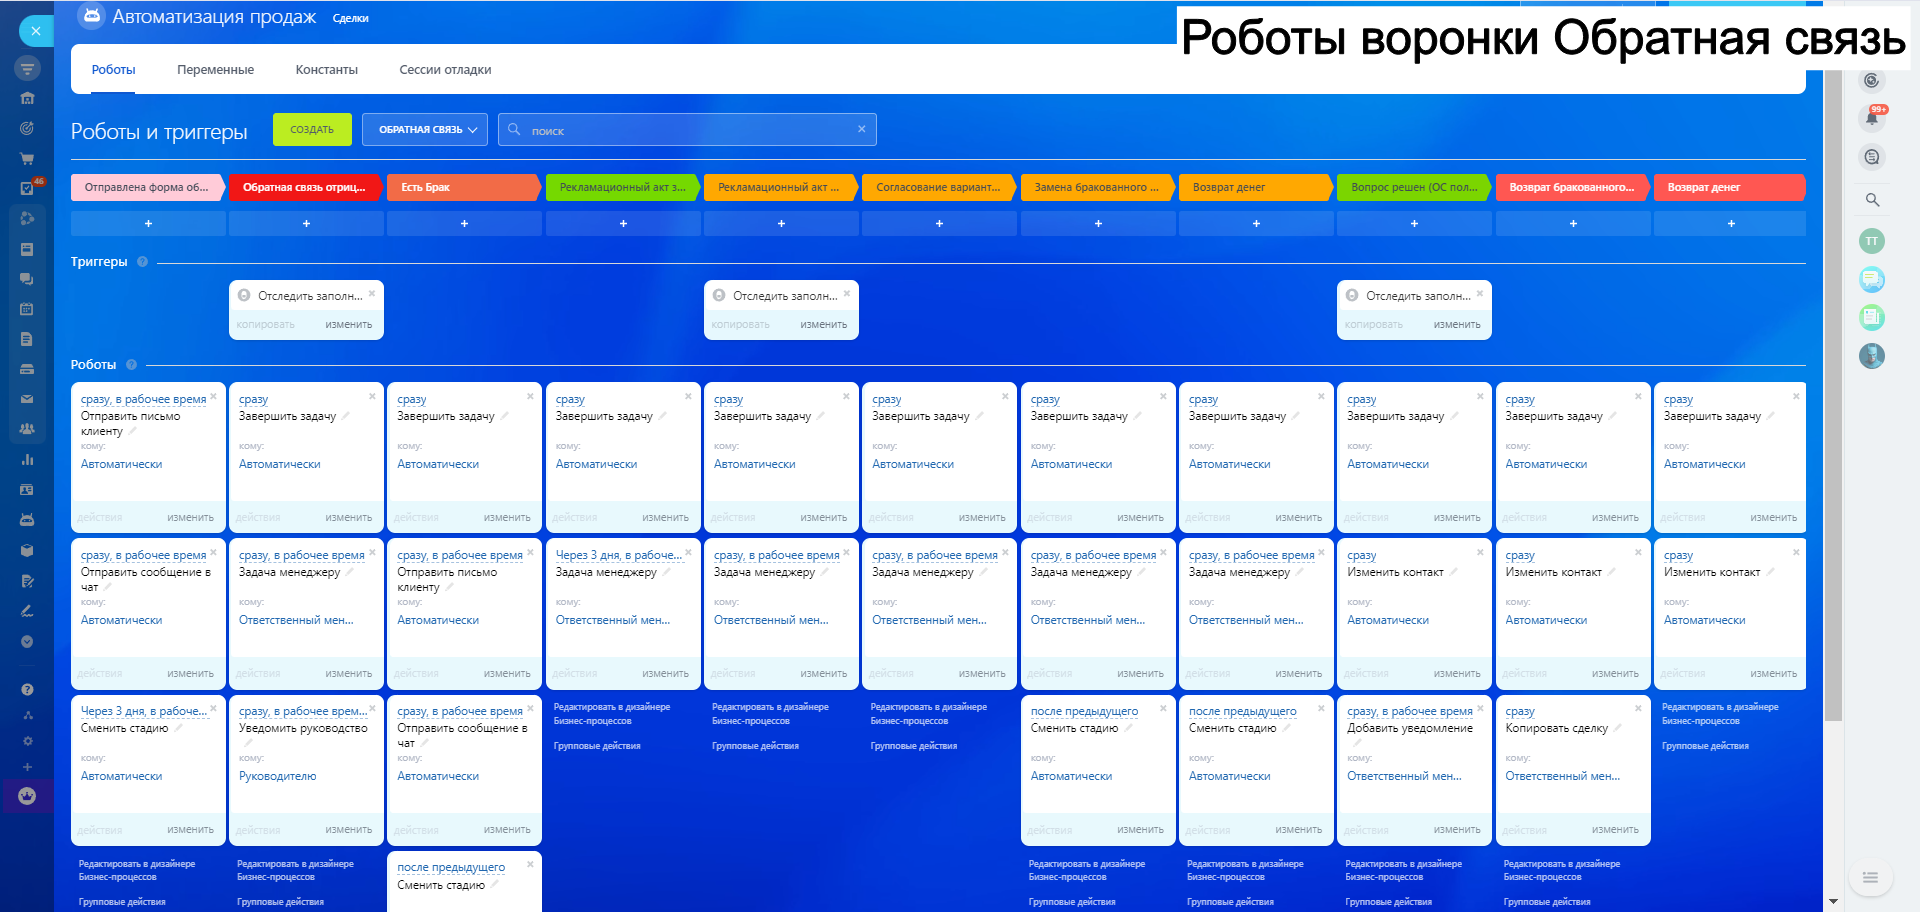
Task: Open the contact card icon in left sidebar
Action: [27, 490]
